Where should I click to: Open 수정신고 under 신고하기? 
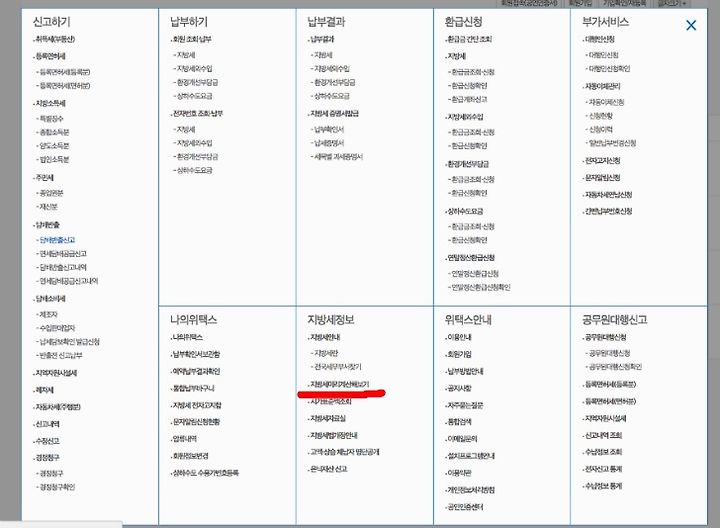(47, 441)
